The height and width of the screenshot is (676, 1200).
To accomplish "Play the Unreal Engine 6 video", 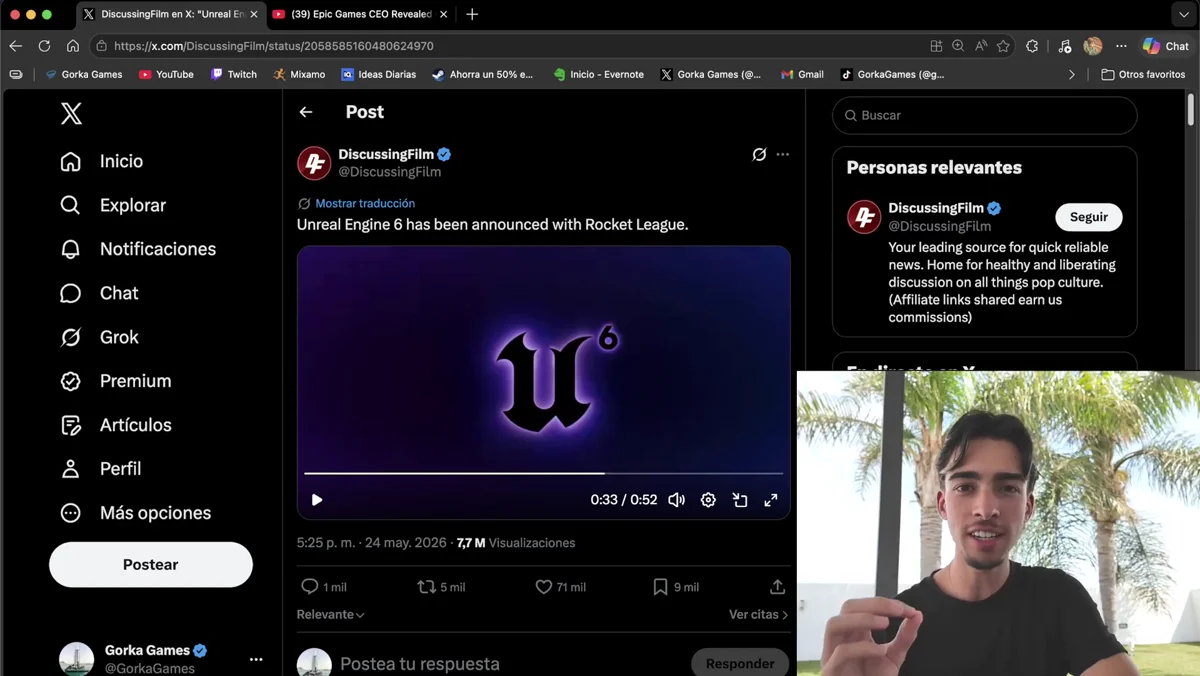I will 317,500.
